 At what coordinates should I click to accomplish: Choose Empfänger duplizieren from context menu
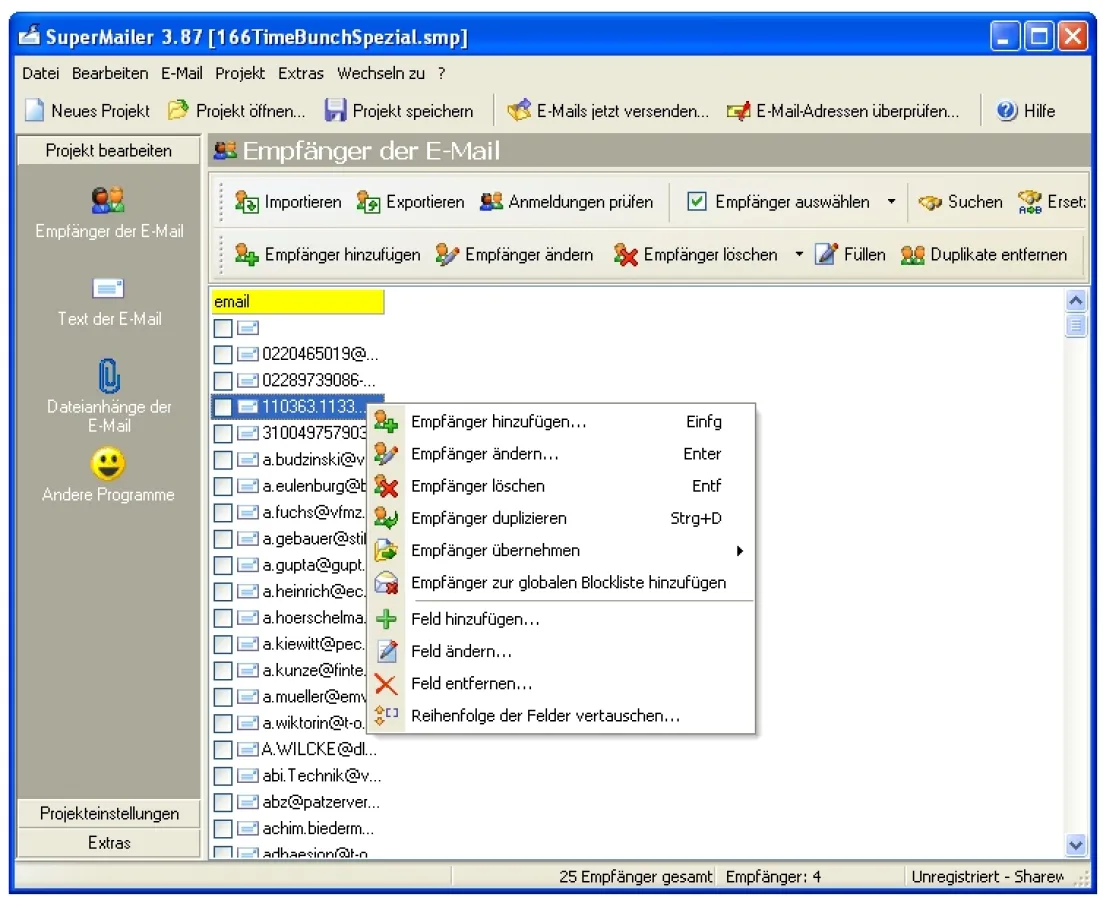click(x=488, y=518)
